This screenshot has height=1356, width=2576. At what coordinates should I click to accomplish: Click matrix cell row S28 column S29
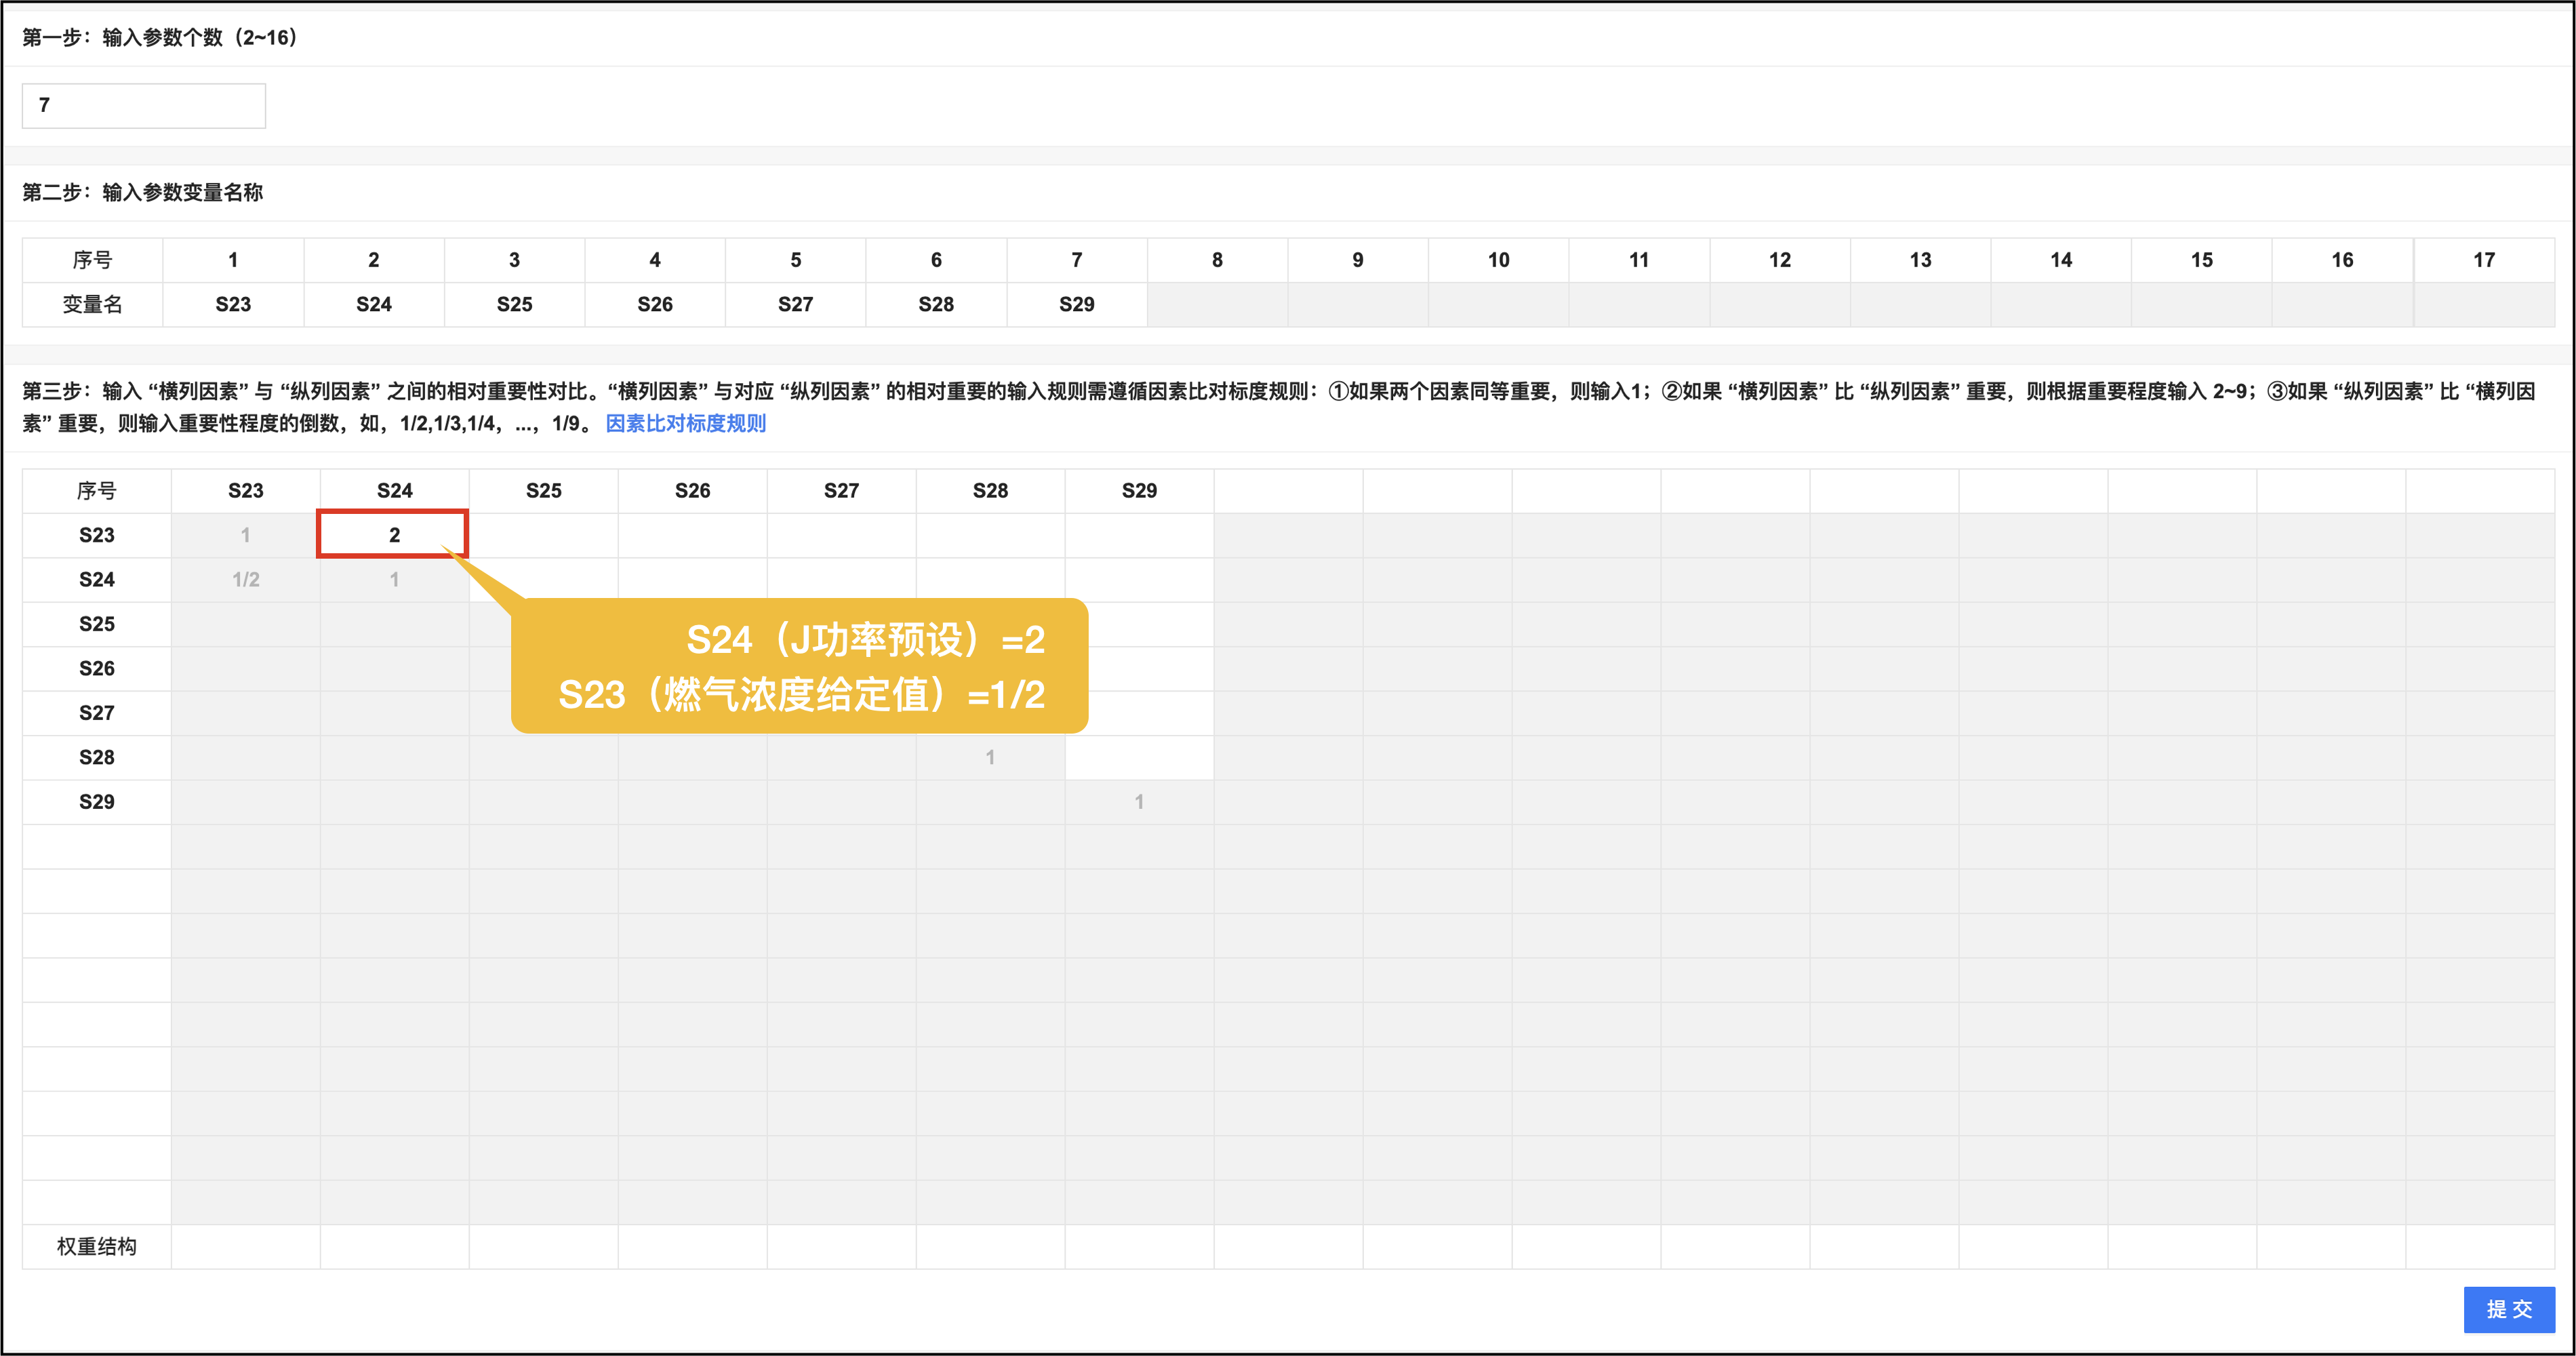coord(1139,757)
